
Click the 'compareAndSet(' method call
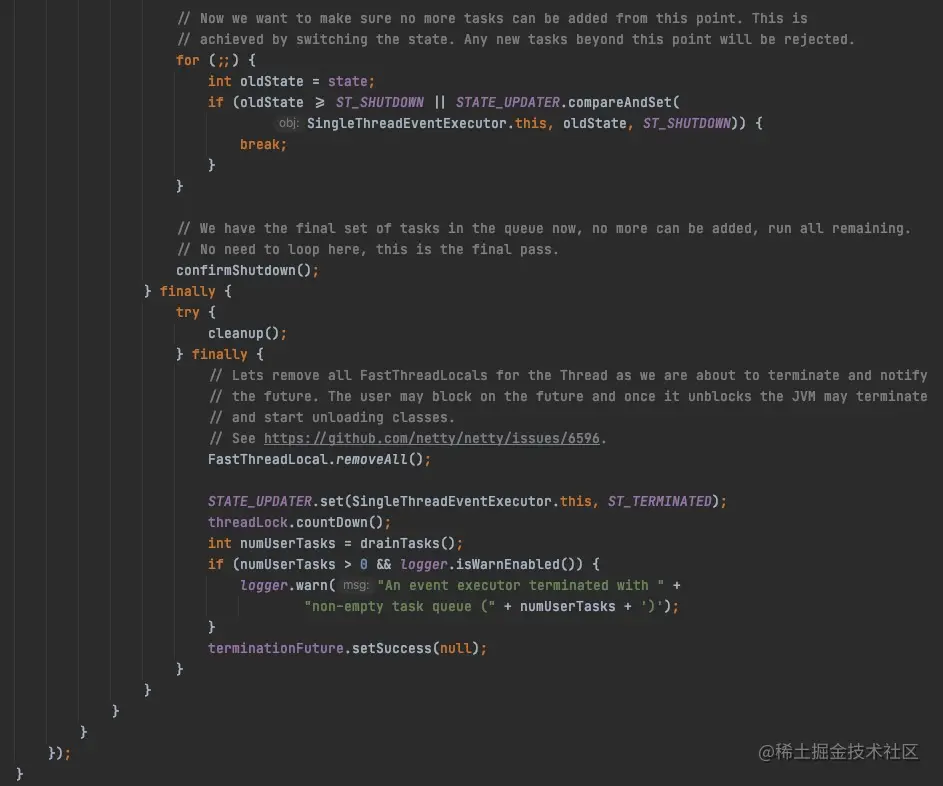[624, 102]
